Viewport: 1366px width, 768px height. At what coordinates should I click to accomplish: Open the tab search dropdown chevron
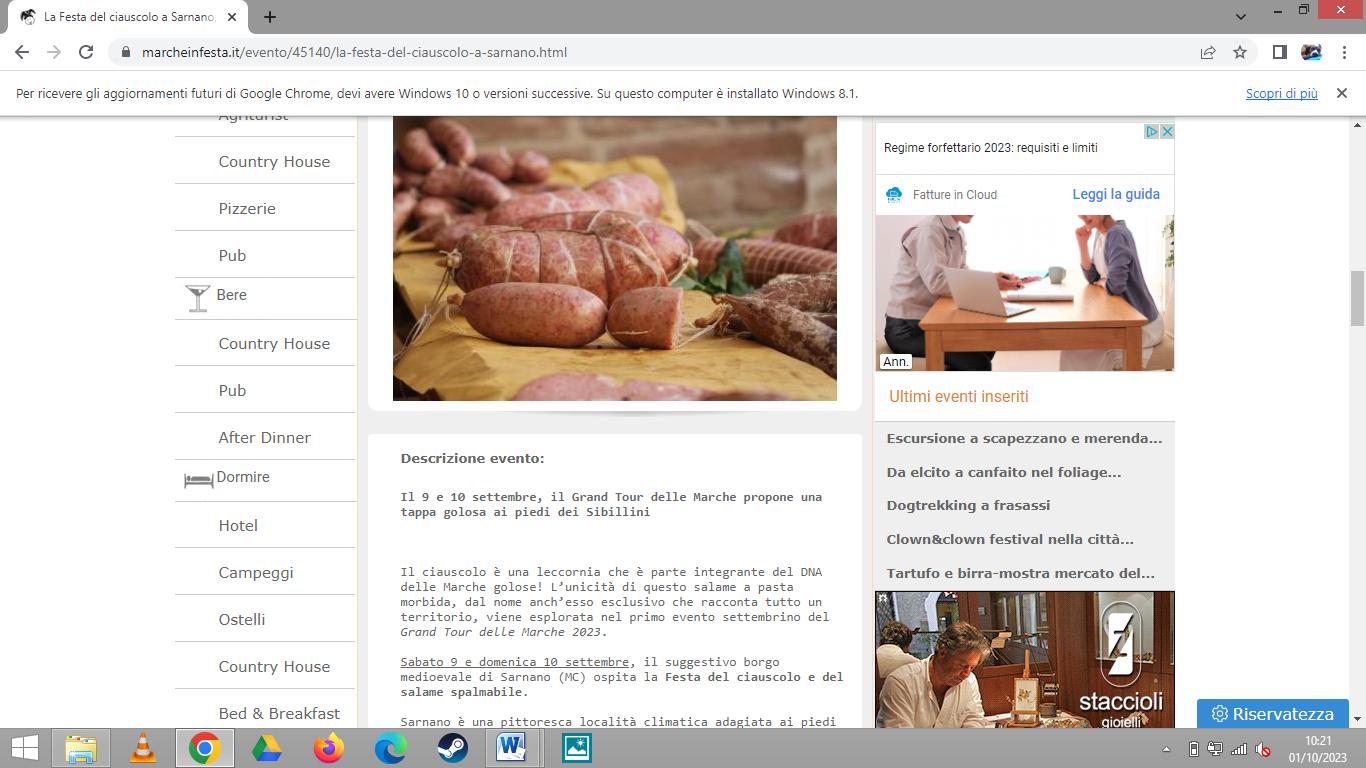pyautogui.click(x=1241, y=17)
